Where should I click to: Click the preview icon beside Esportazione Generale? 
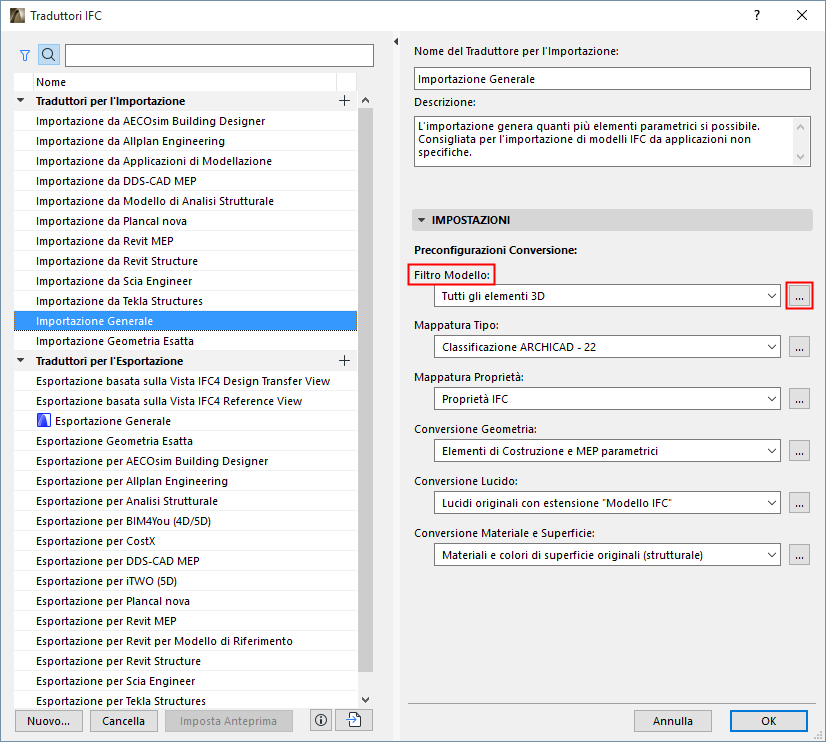(44, 421)
